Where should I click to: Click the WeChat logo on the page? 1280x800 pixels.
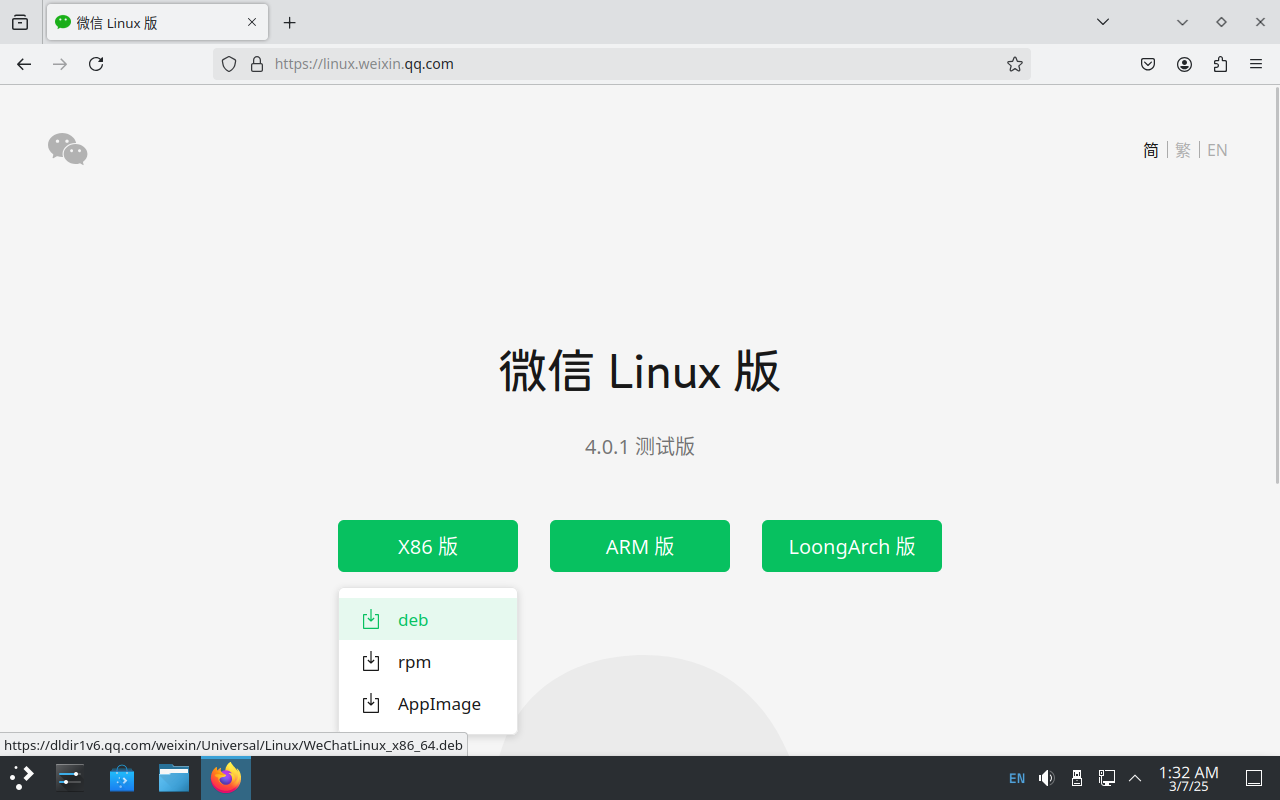[x=68, y=149]
